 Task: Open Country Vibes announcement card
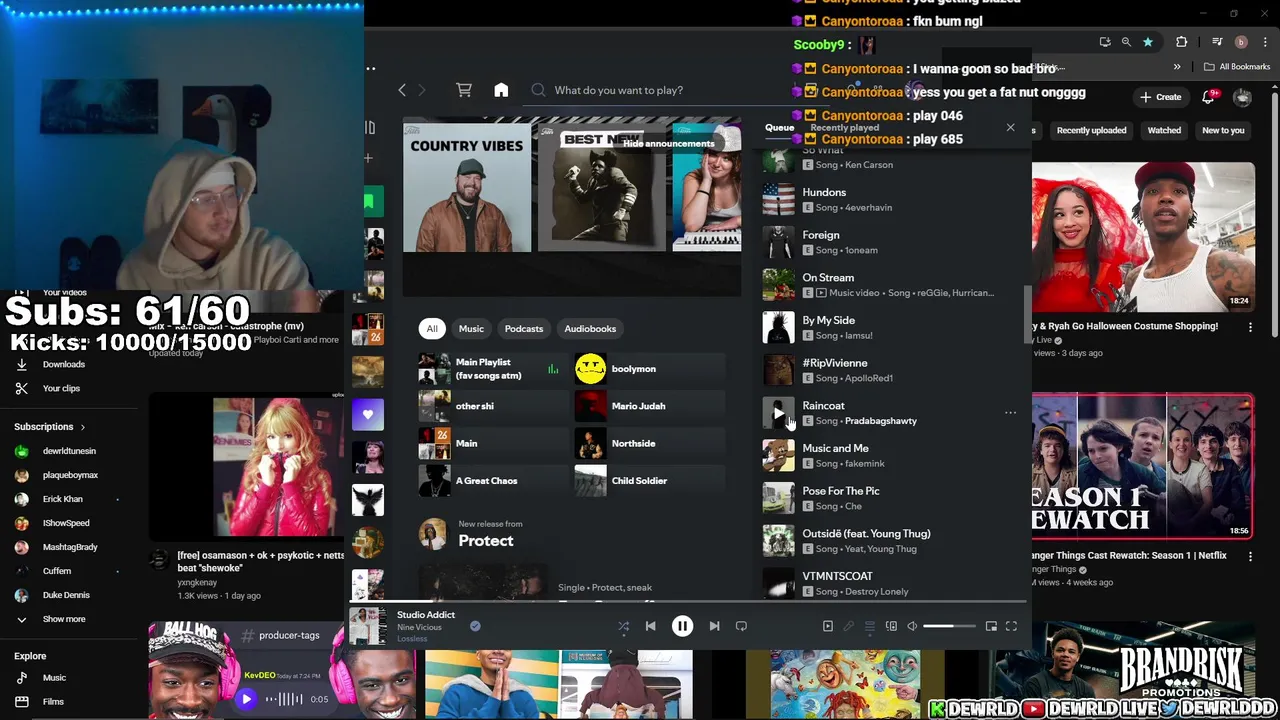point(467,187)
